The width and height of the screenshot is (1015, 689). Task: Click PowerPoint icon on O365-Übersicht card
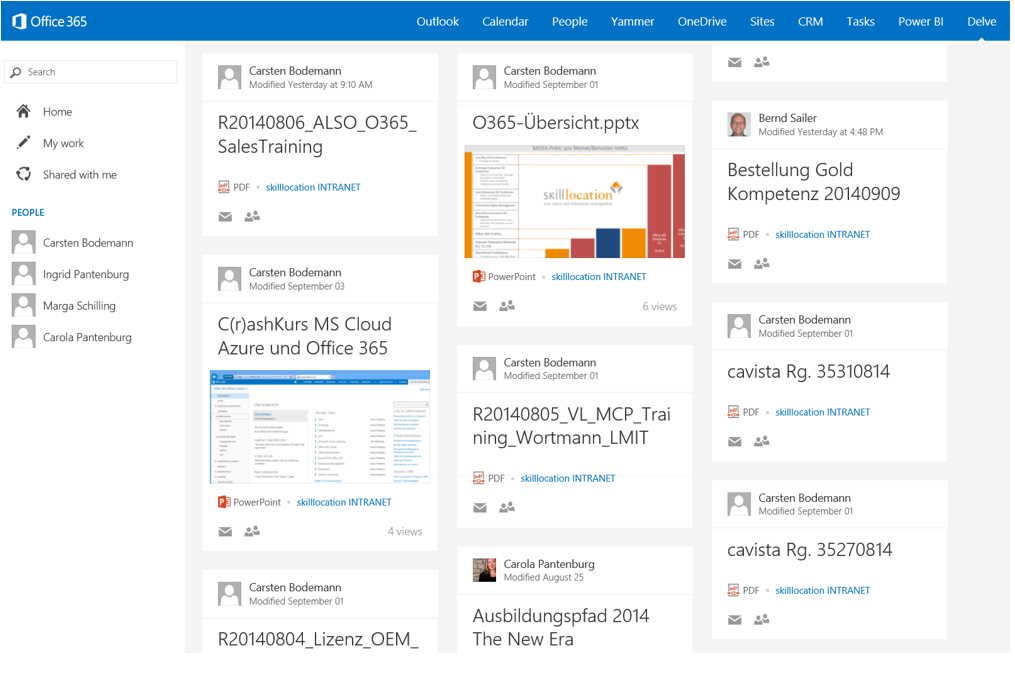[479, 277]
